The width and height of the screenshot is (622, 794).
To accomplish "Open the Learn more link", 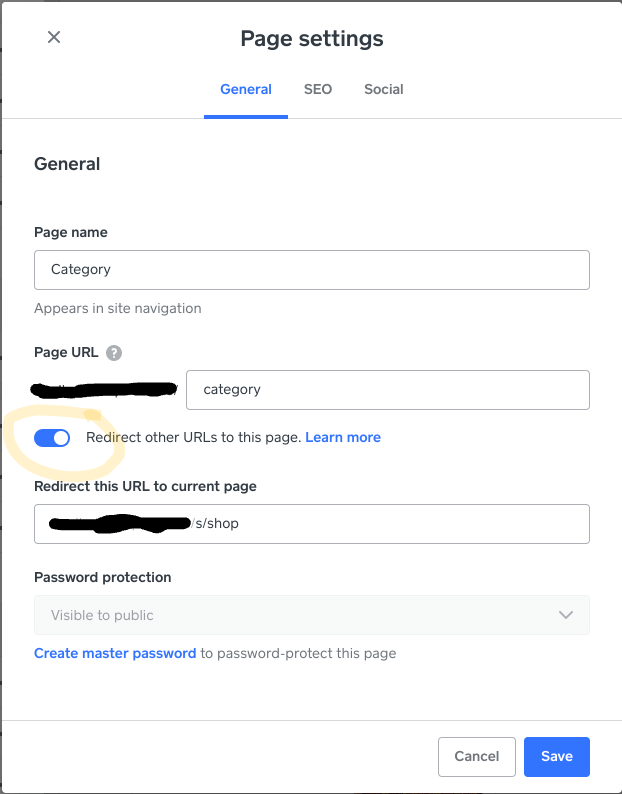I will [x=343, y=437].
